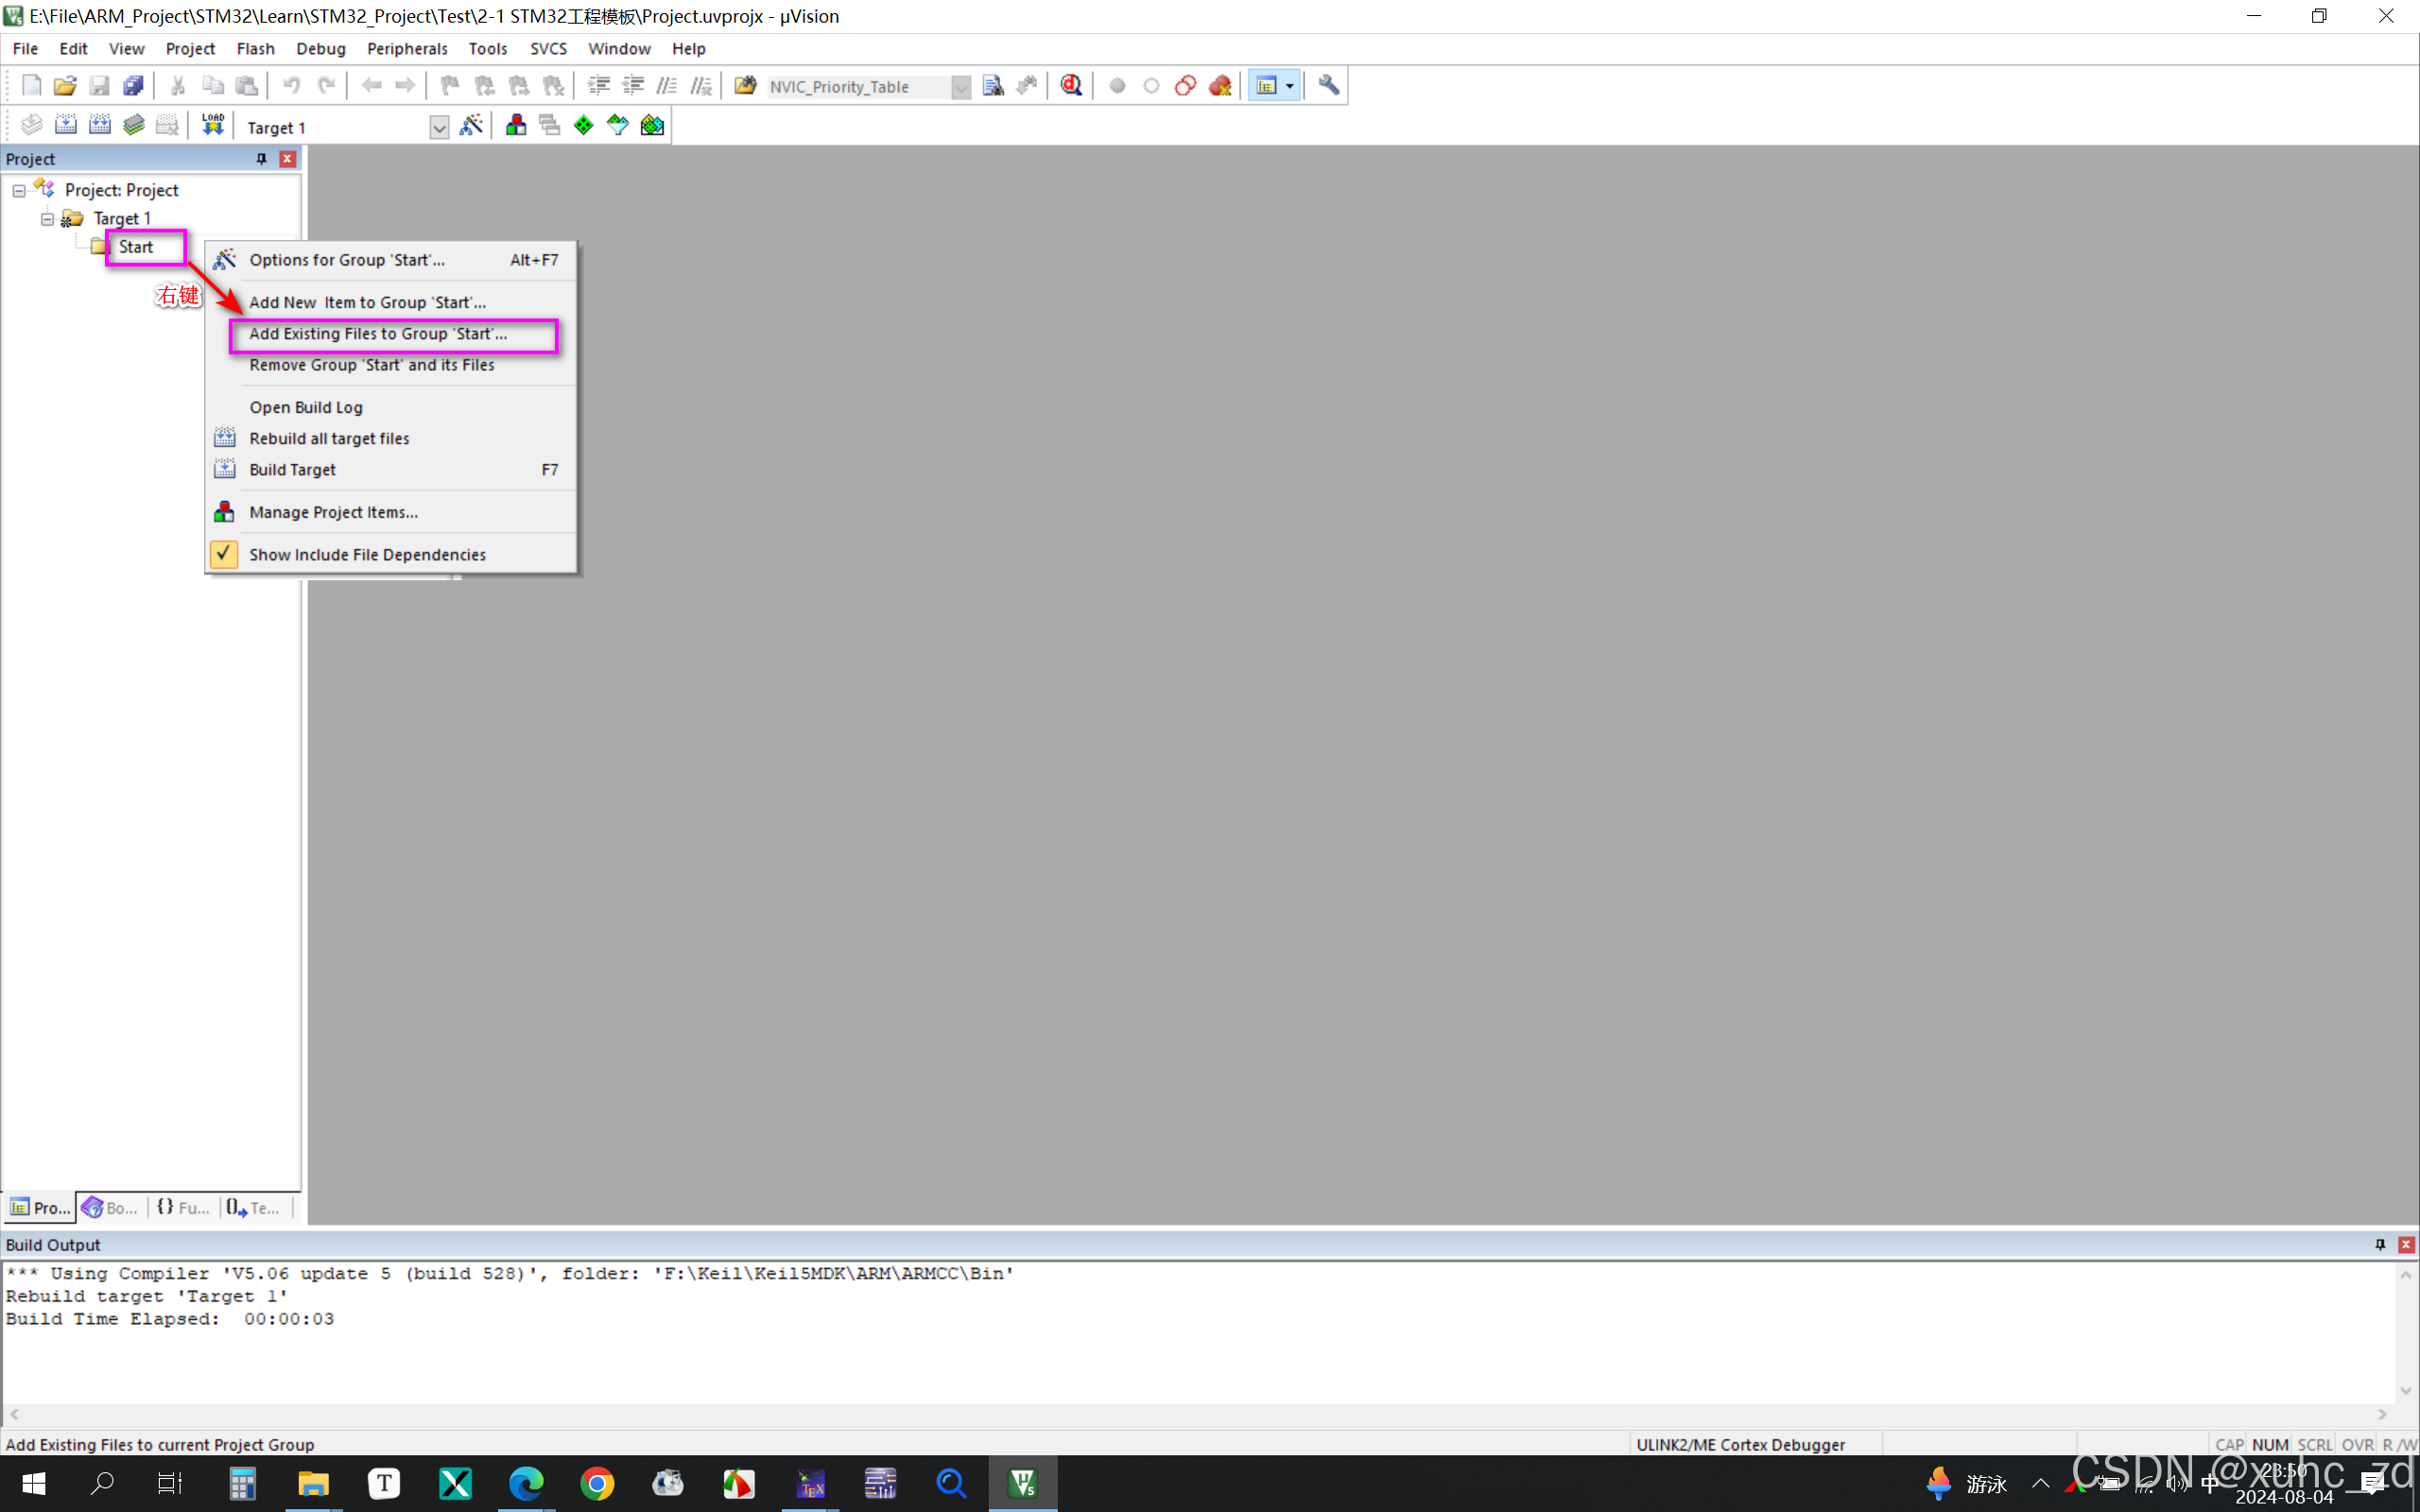Image resolution: width=2420 pixels, height=1512 pixels.
Task: Click the Enable/Disable all breakpoints icon
Action: [1186, 86]
